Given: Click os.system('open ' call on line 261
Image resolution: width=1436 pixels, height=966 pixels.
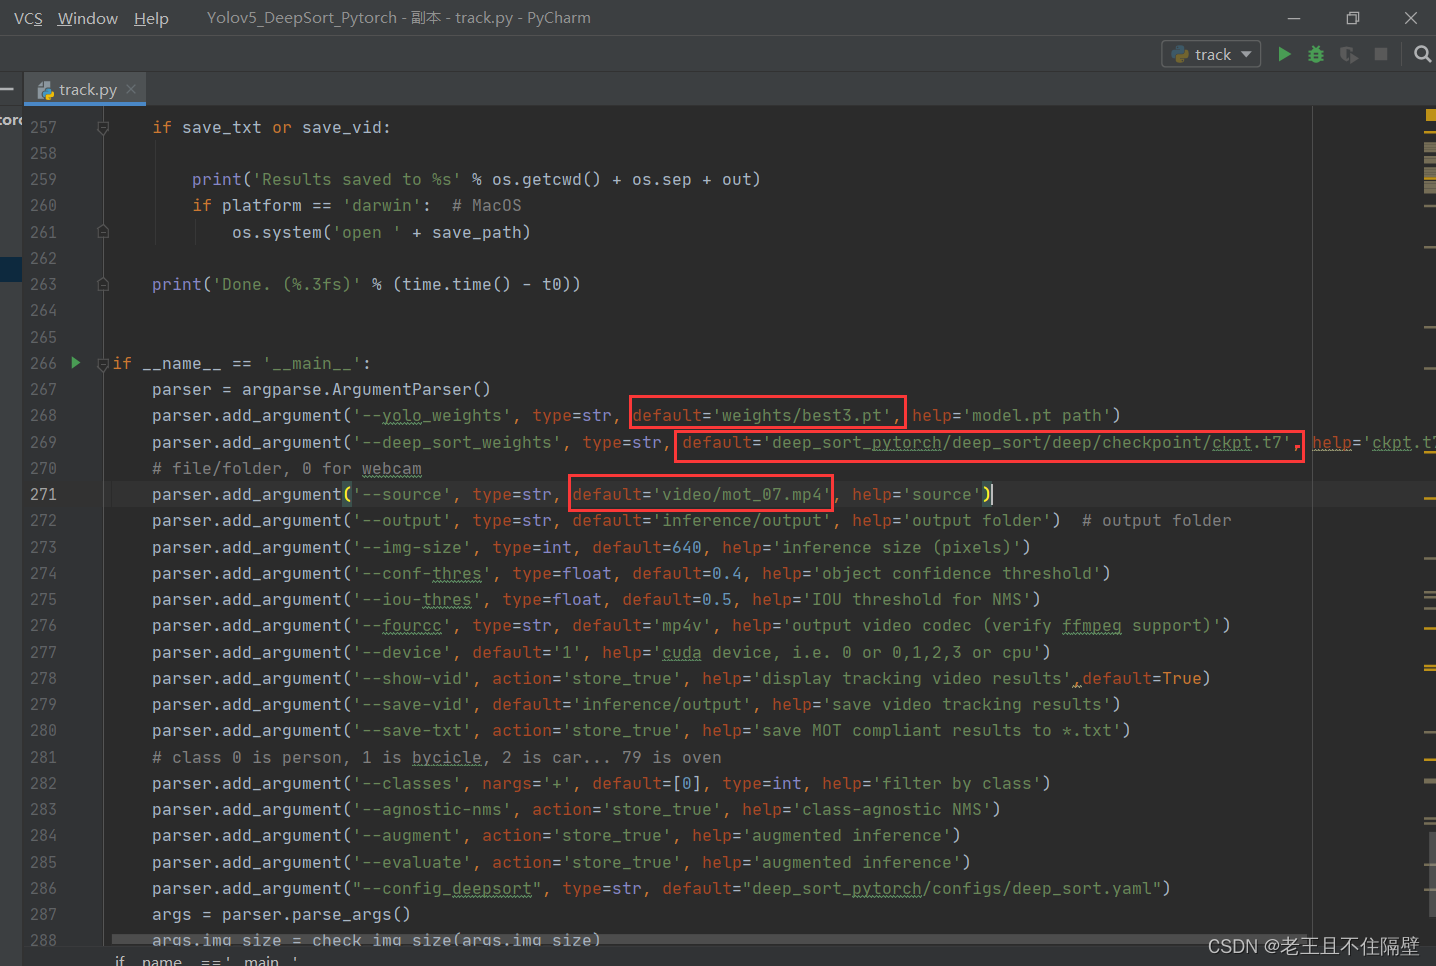Looking at the screenshot, I should [381, 232].
